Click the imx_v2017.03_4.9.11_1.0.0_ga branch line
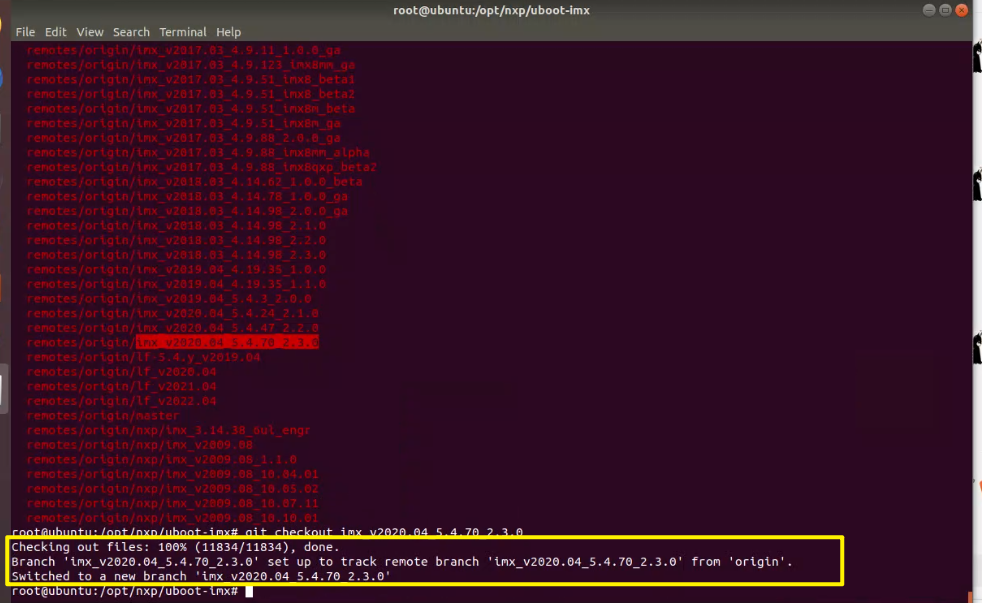This screenshot has width=982, height=603. 183,50
